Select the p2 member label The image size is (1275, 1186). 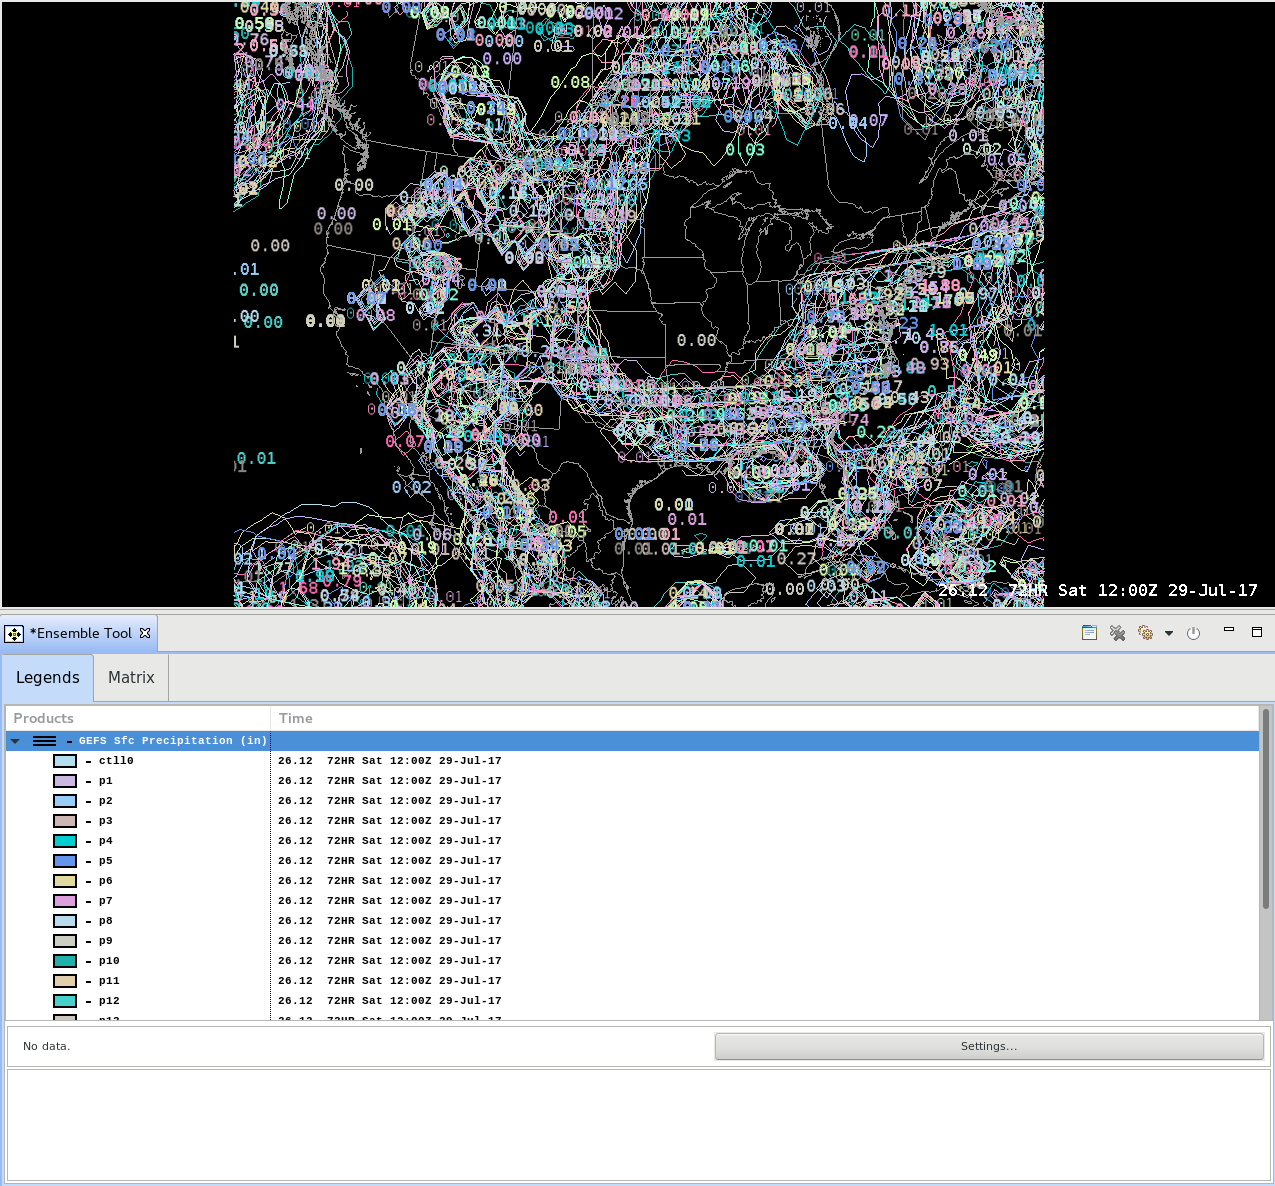pyautogui.click(x=106, y=801)
